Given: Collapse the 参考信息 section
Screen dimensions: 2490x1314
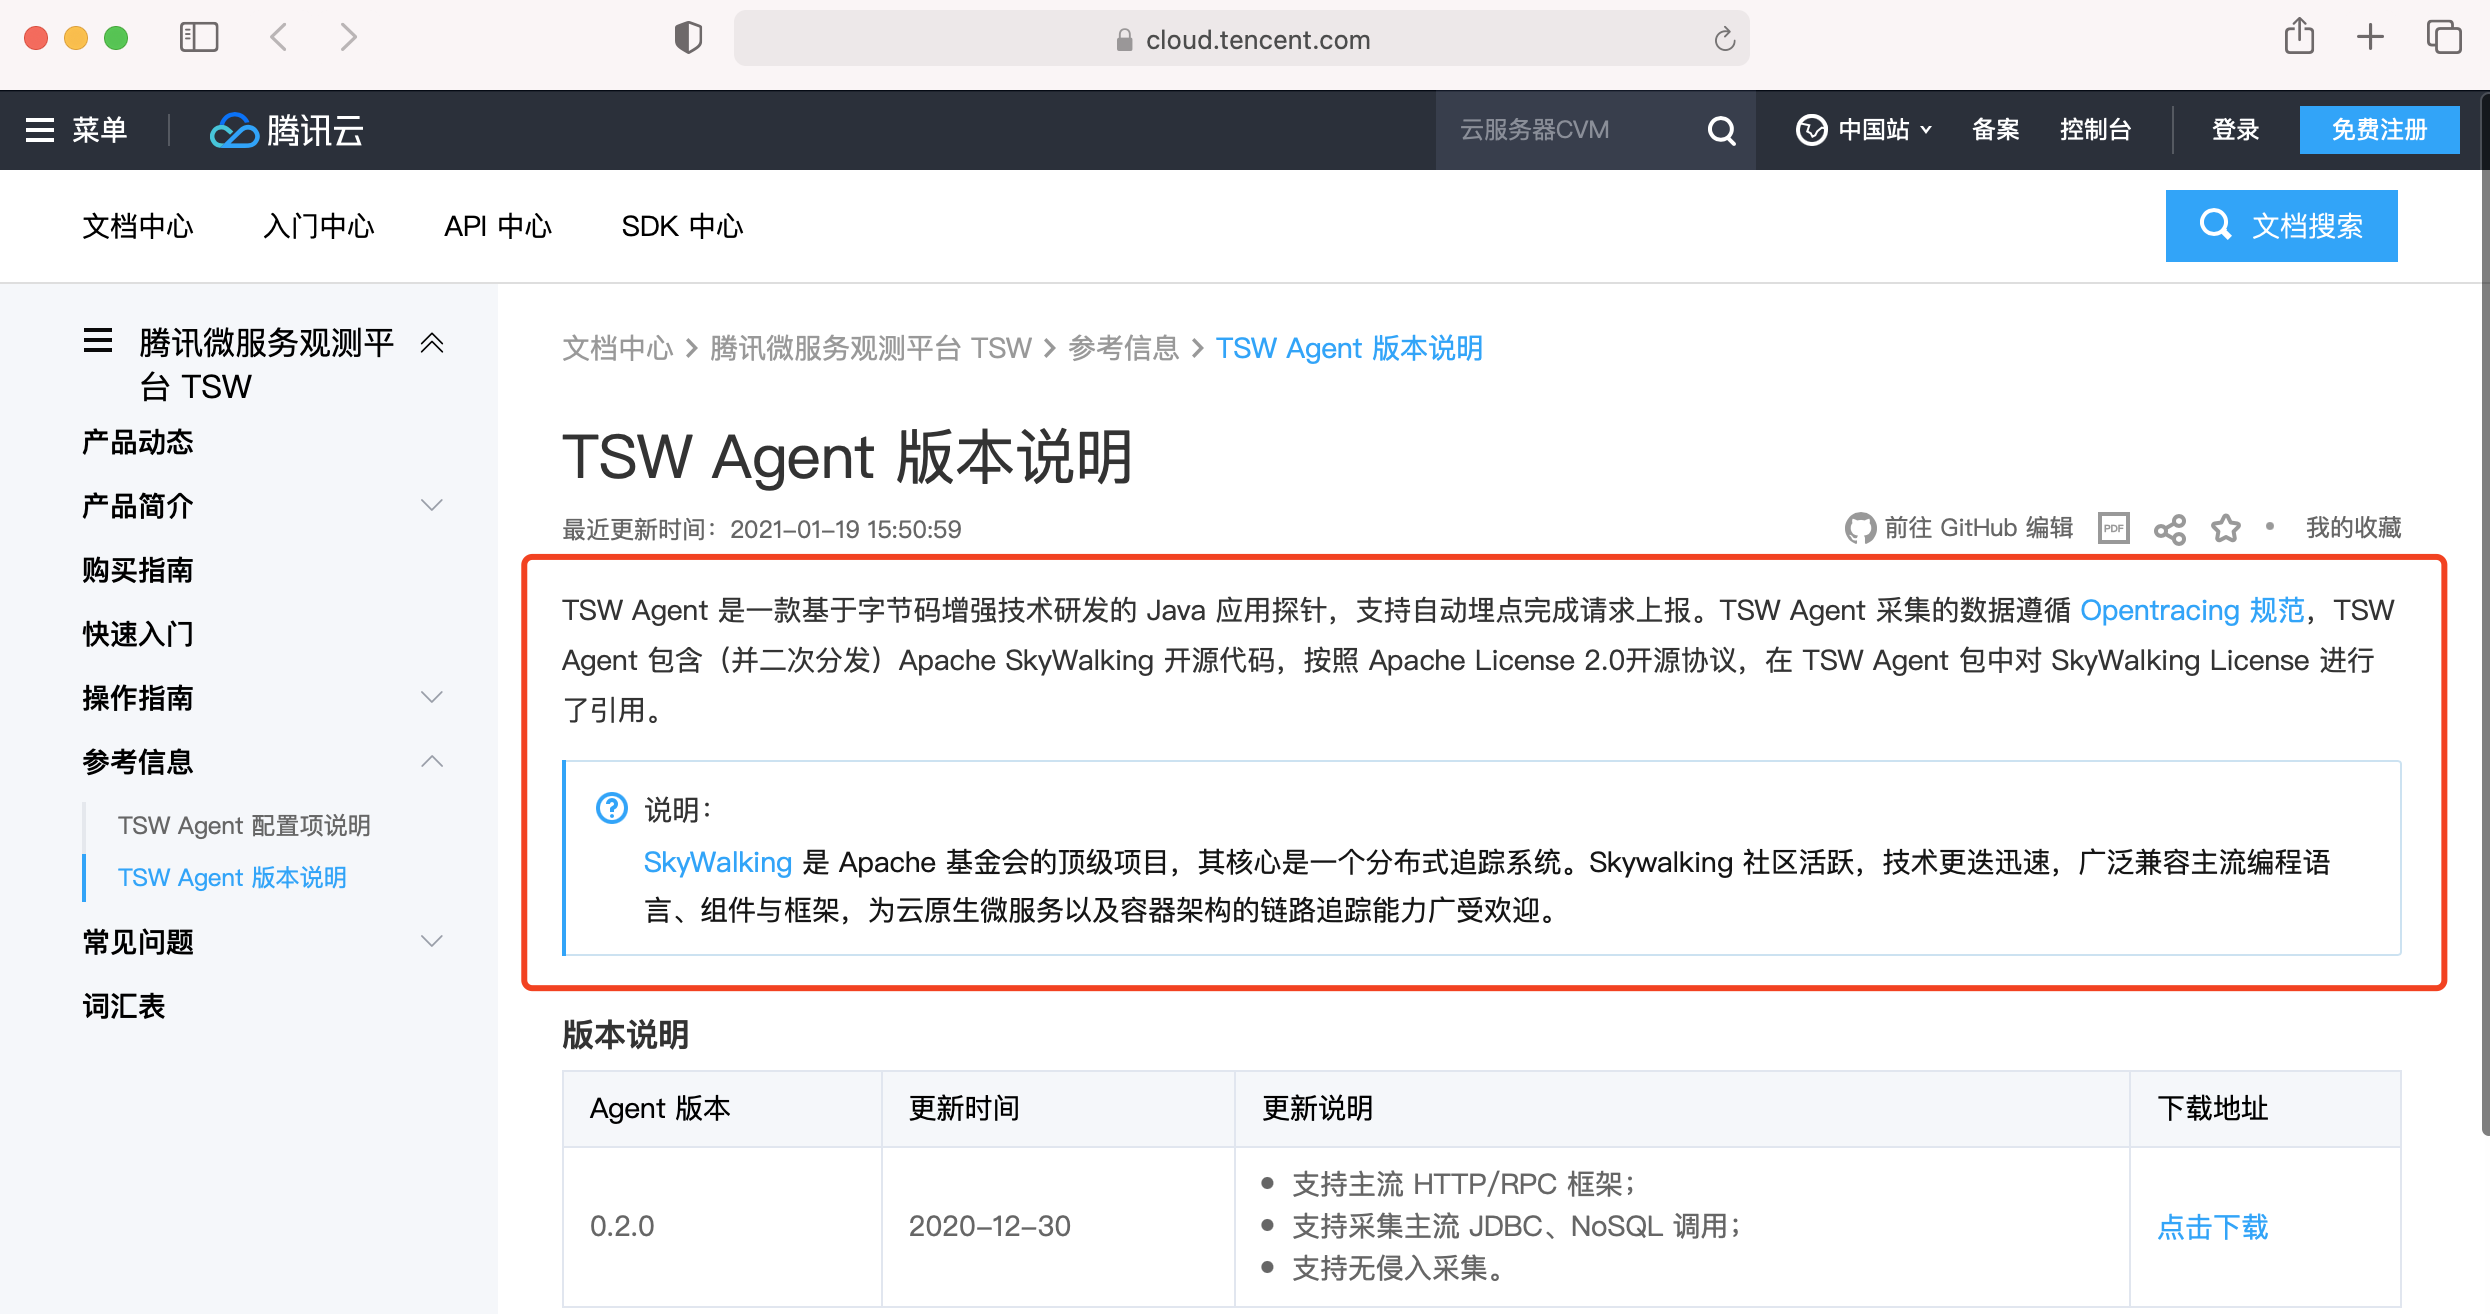Looking at the screenshot, I should click(432, 761).
